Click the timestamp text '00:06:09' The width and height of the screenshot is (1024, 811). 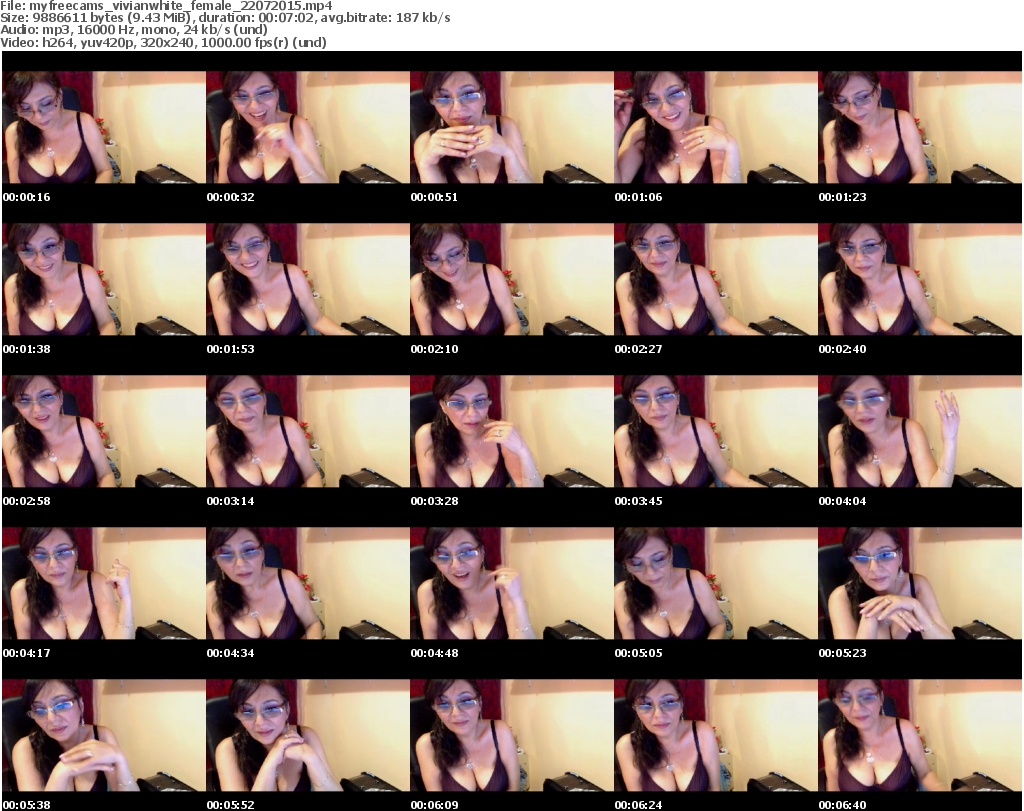click(x=434, y=805)
